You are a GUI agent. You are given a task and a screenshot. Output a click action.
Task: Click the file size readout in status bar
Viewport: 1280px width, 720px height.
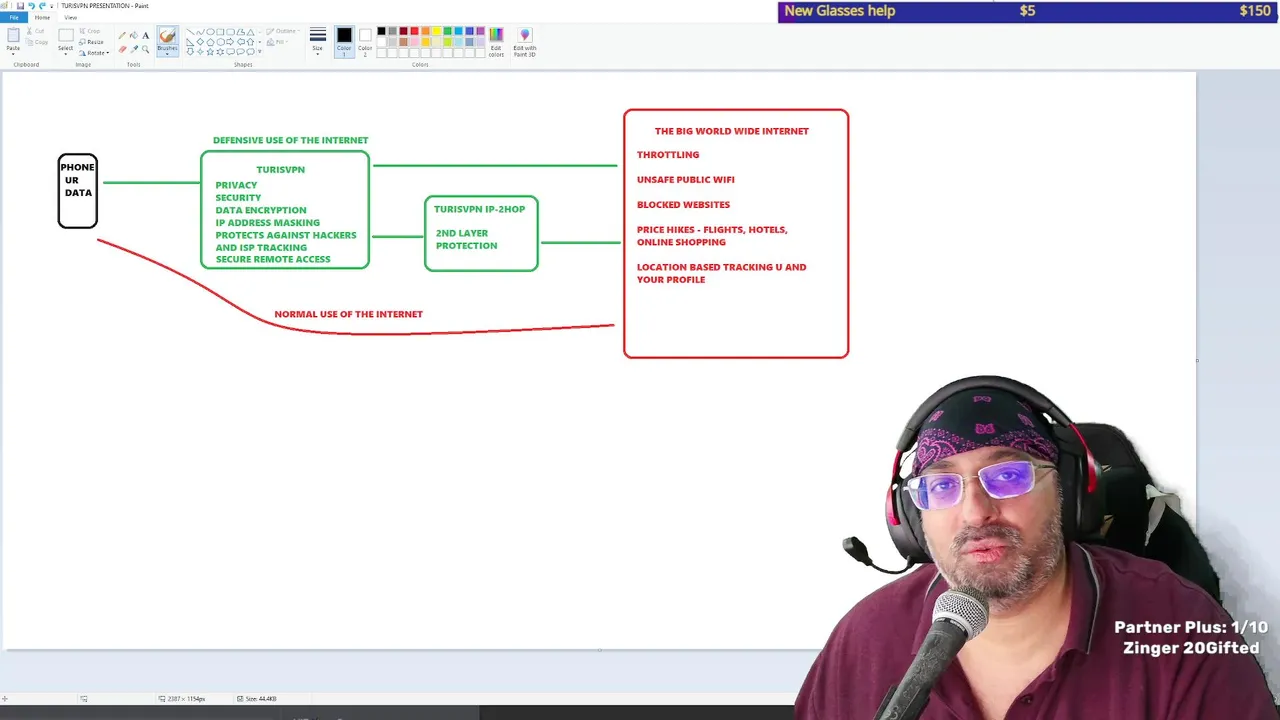tap(257, 699)
